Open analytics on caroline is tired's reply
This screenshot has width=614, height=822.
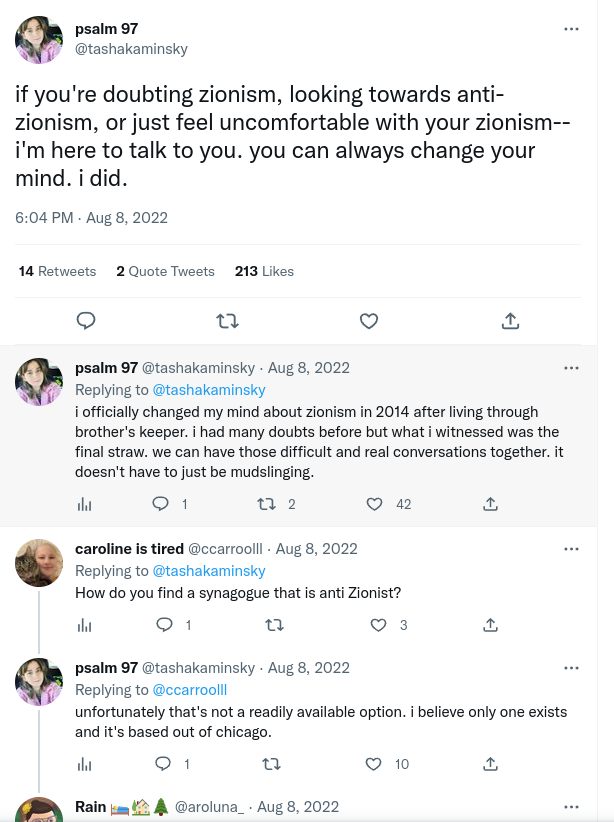[x=85, y=625]
